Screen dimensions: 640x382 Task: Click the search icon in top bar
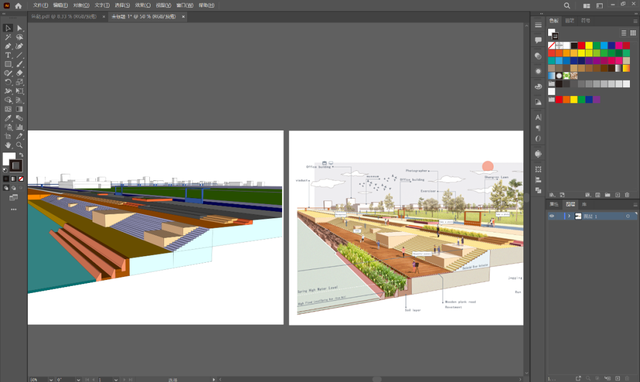567,5
